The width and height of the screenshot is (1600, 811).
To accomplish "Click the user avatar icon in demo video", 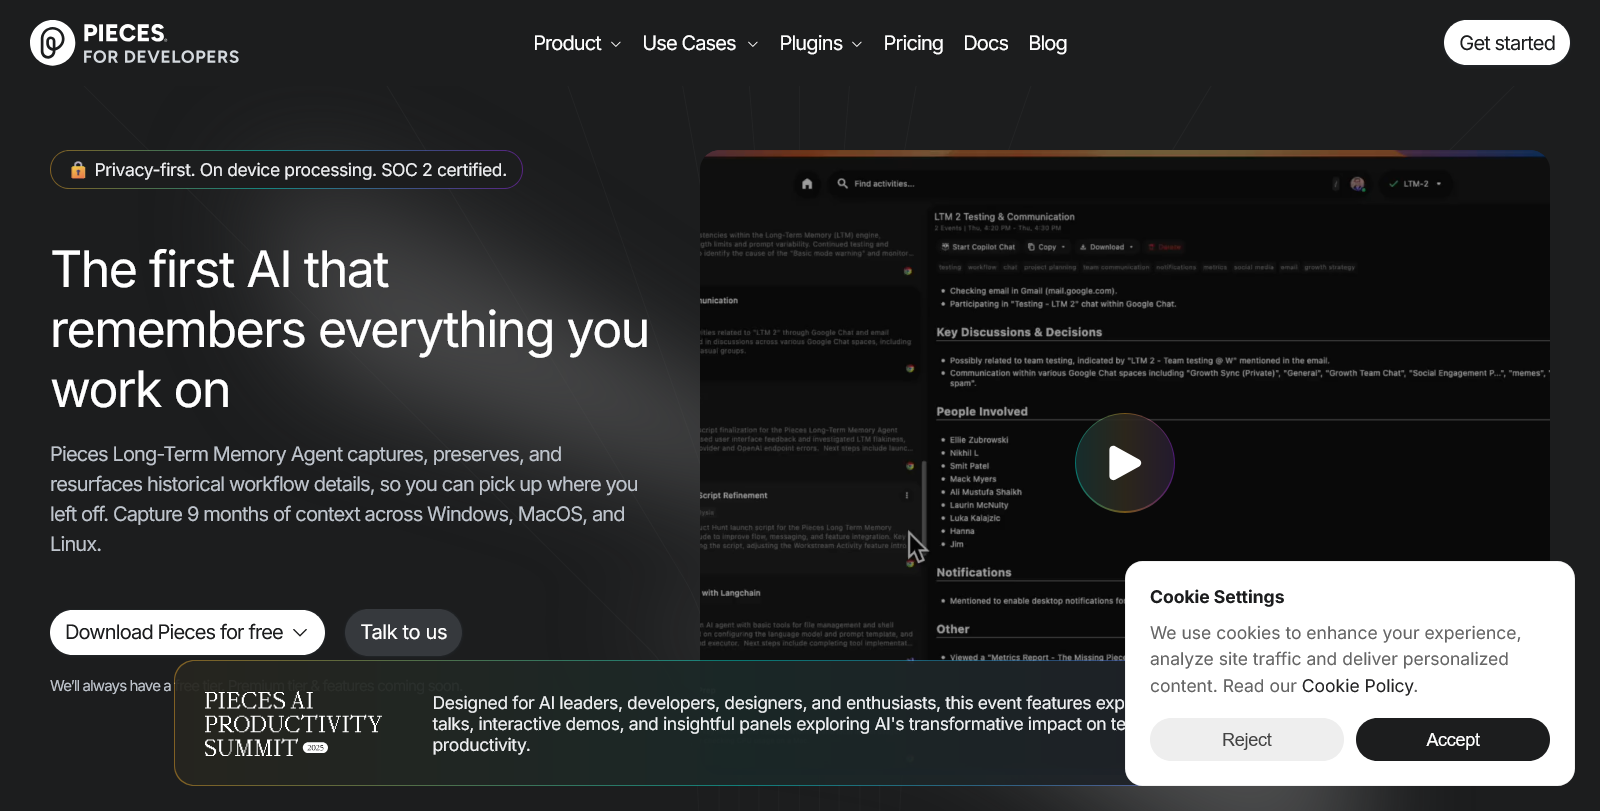I will tap(1357, 184).
